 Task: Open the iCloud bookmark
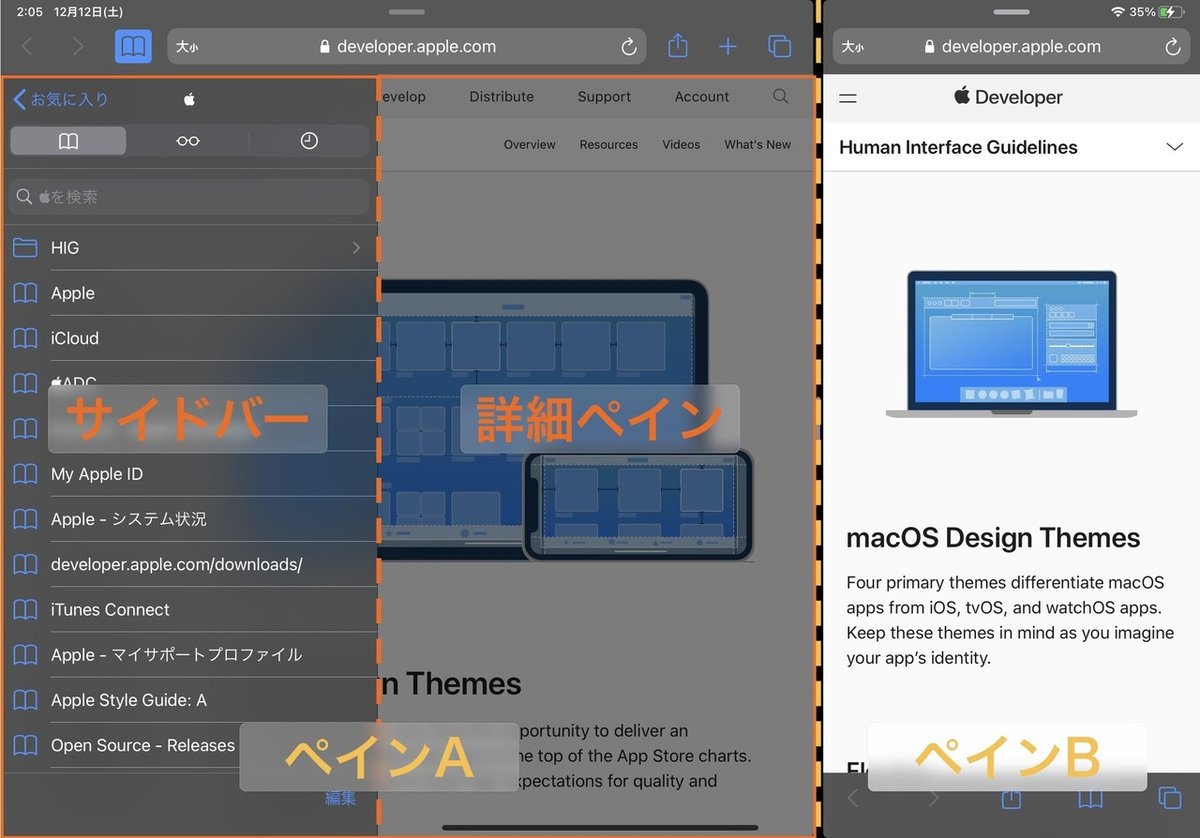[x=190, y=338]
